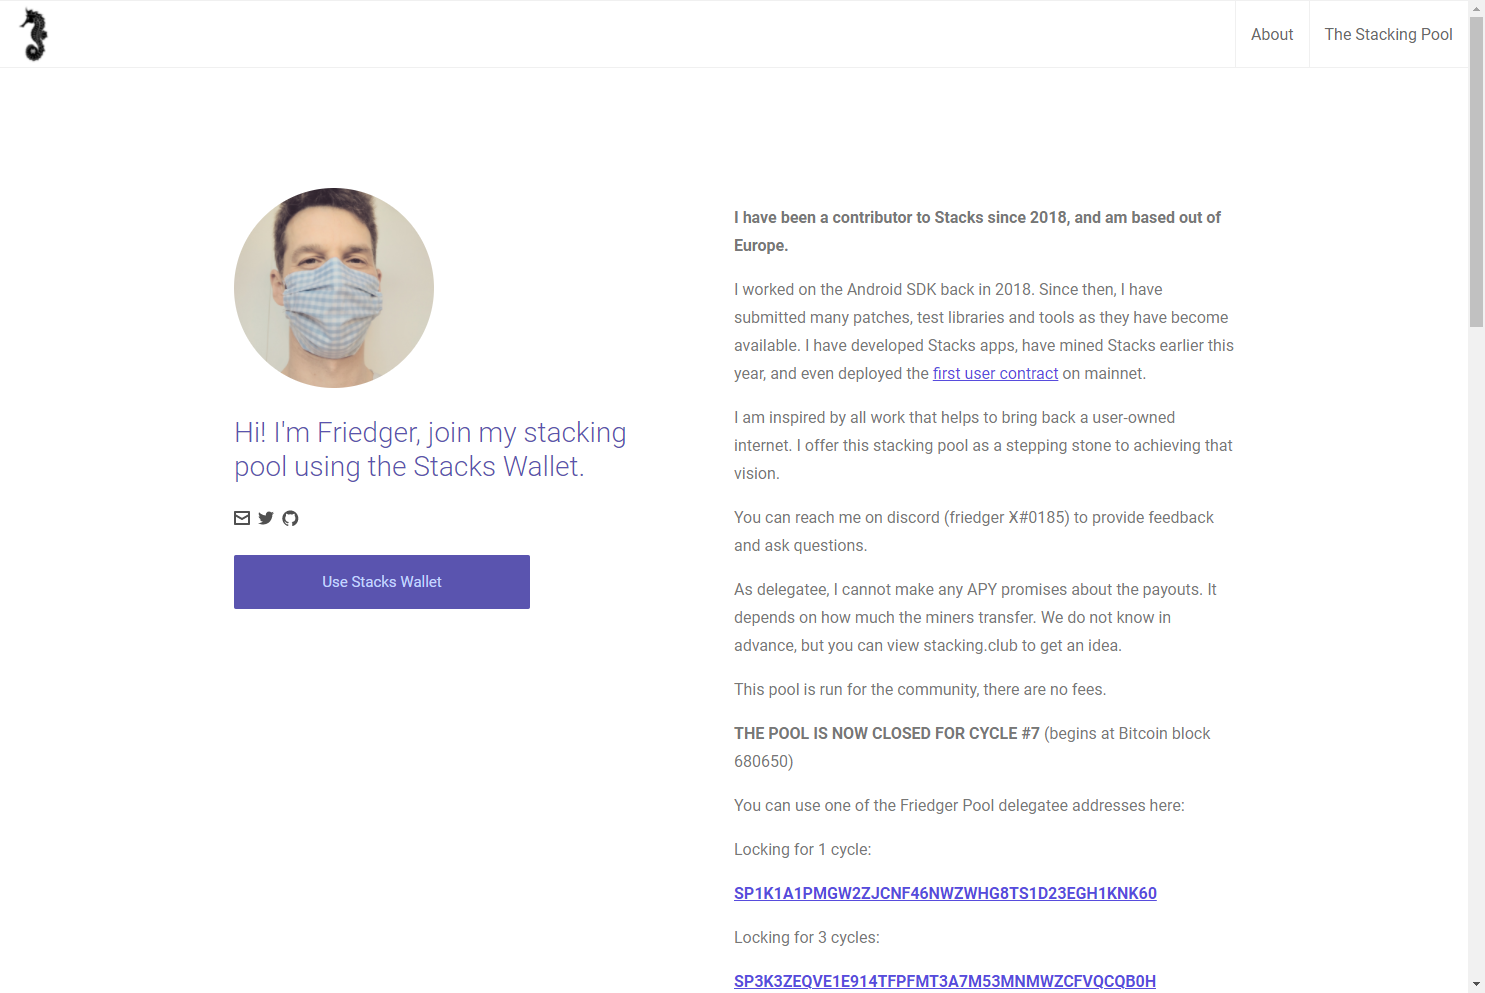Click the masked profile photo
Image resolution: width=1485 pixels, height=993 pixels.
tap(334, 288)
